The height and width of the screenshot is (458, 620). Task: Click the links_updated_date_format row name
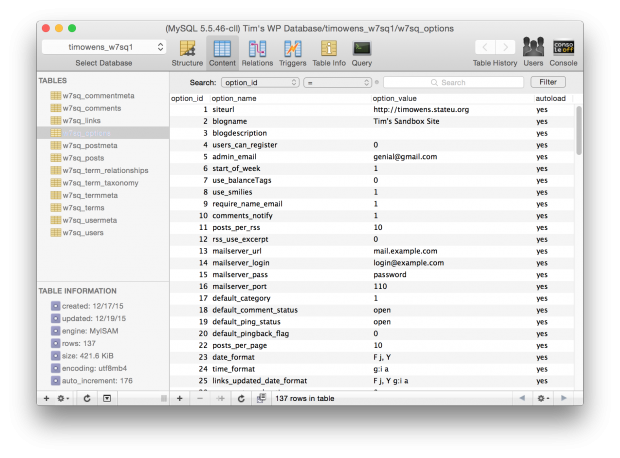point(260,381)
